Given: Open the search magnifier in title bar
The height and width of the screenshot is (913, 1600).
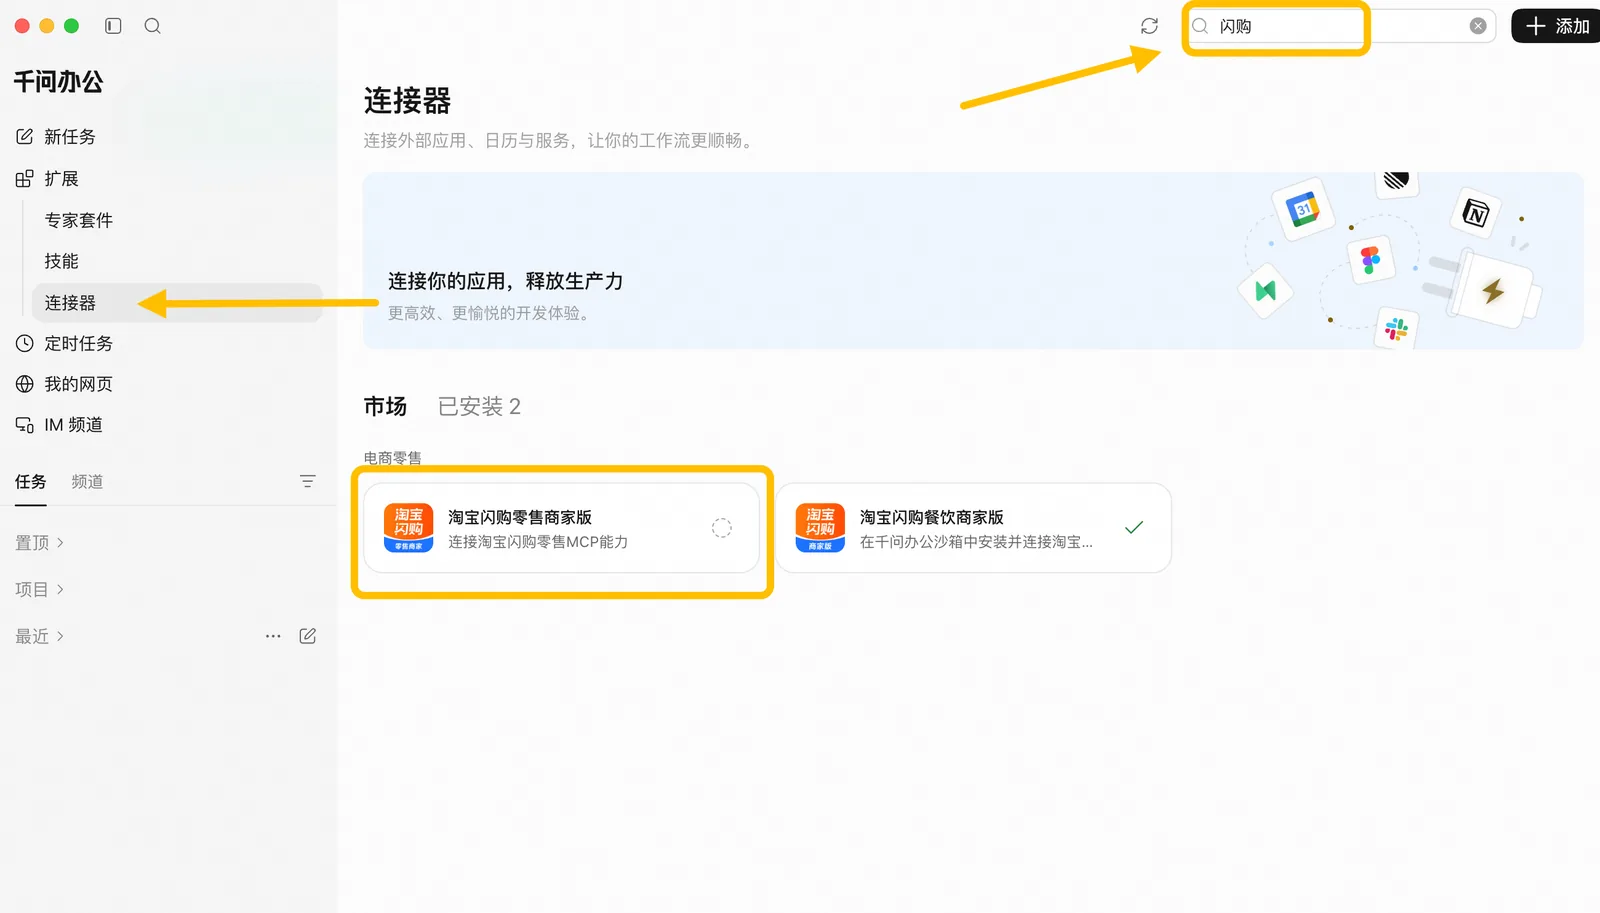Looking at the screenshot, I should coord(152,26).
